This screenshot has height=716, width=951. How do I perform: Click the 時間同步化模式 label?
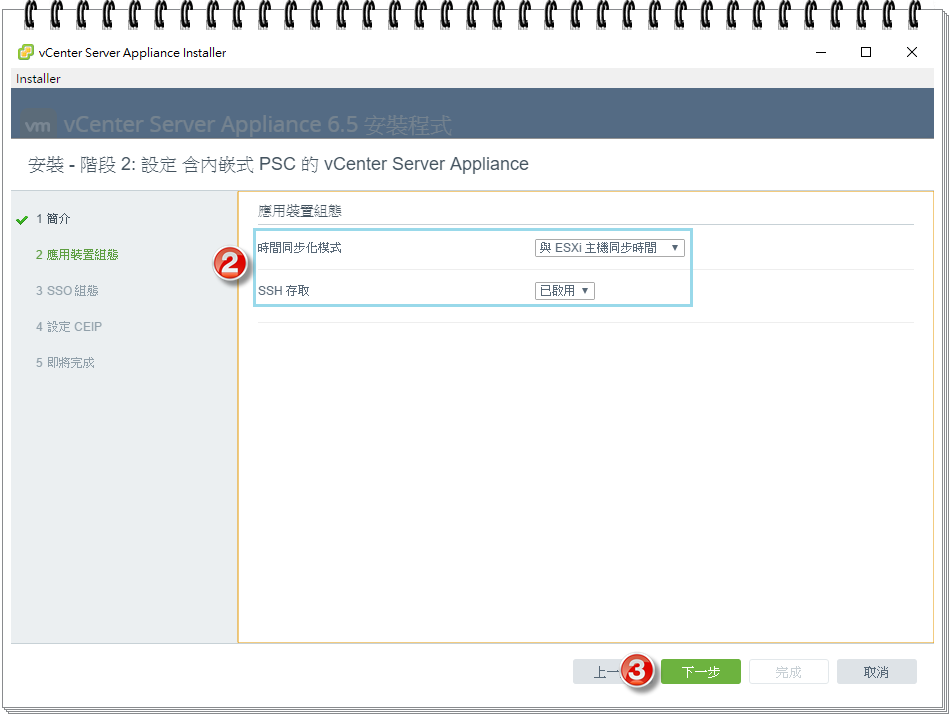300,248
